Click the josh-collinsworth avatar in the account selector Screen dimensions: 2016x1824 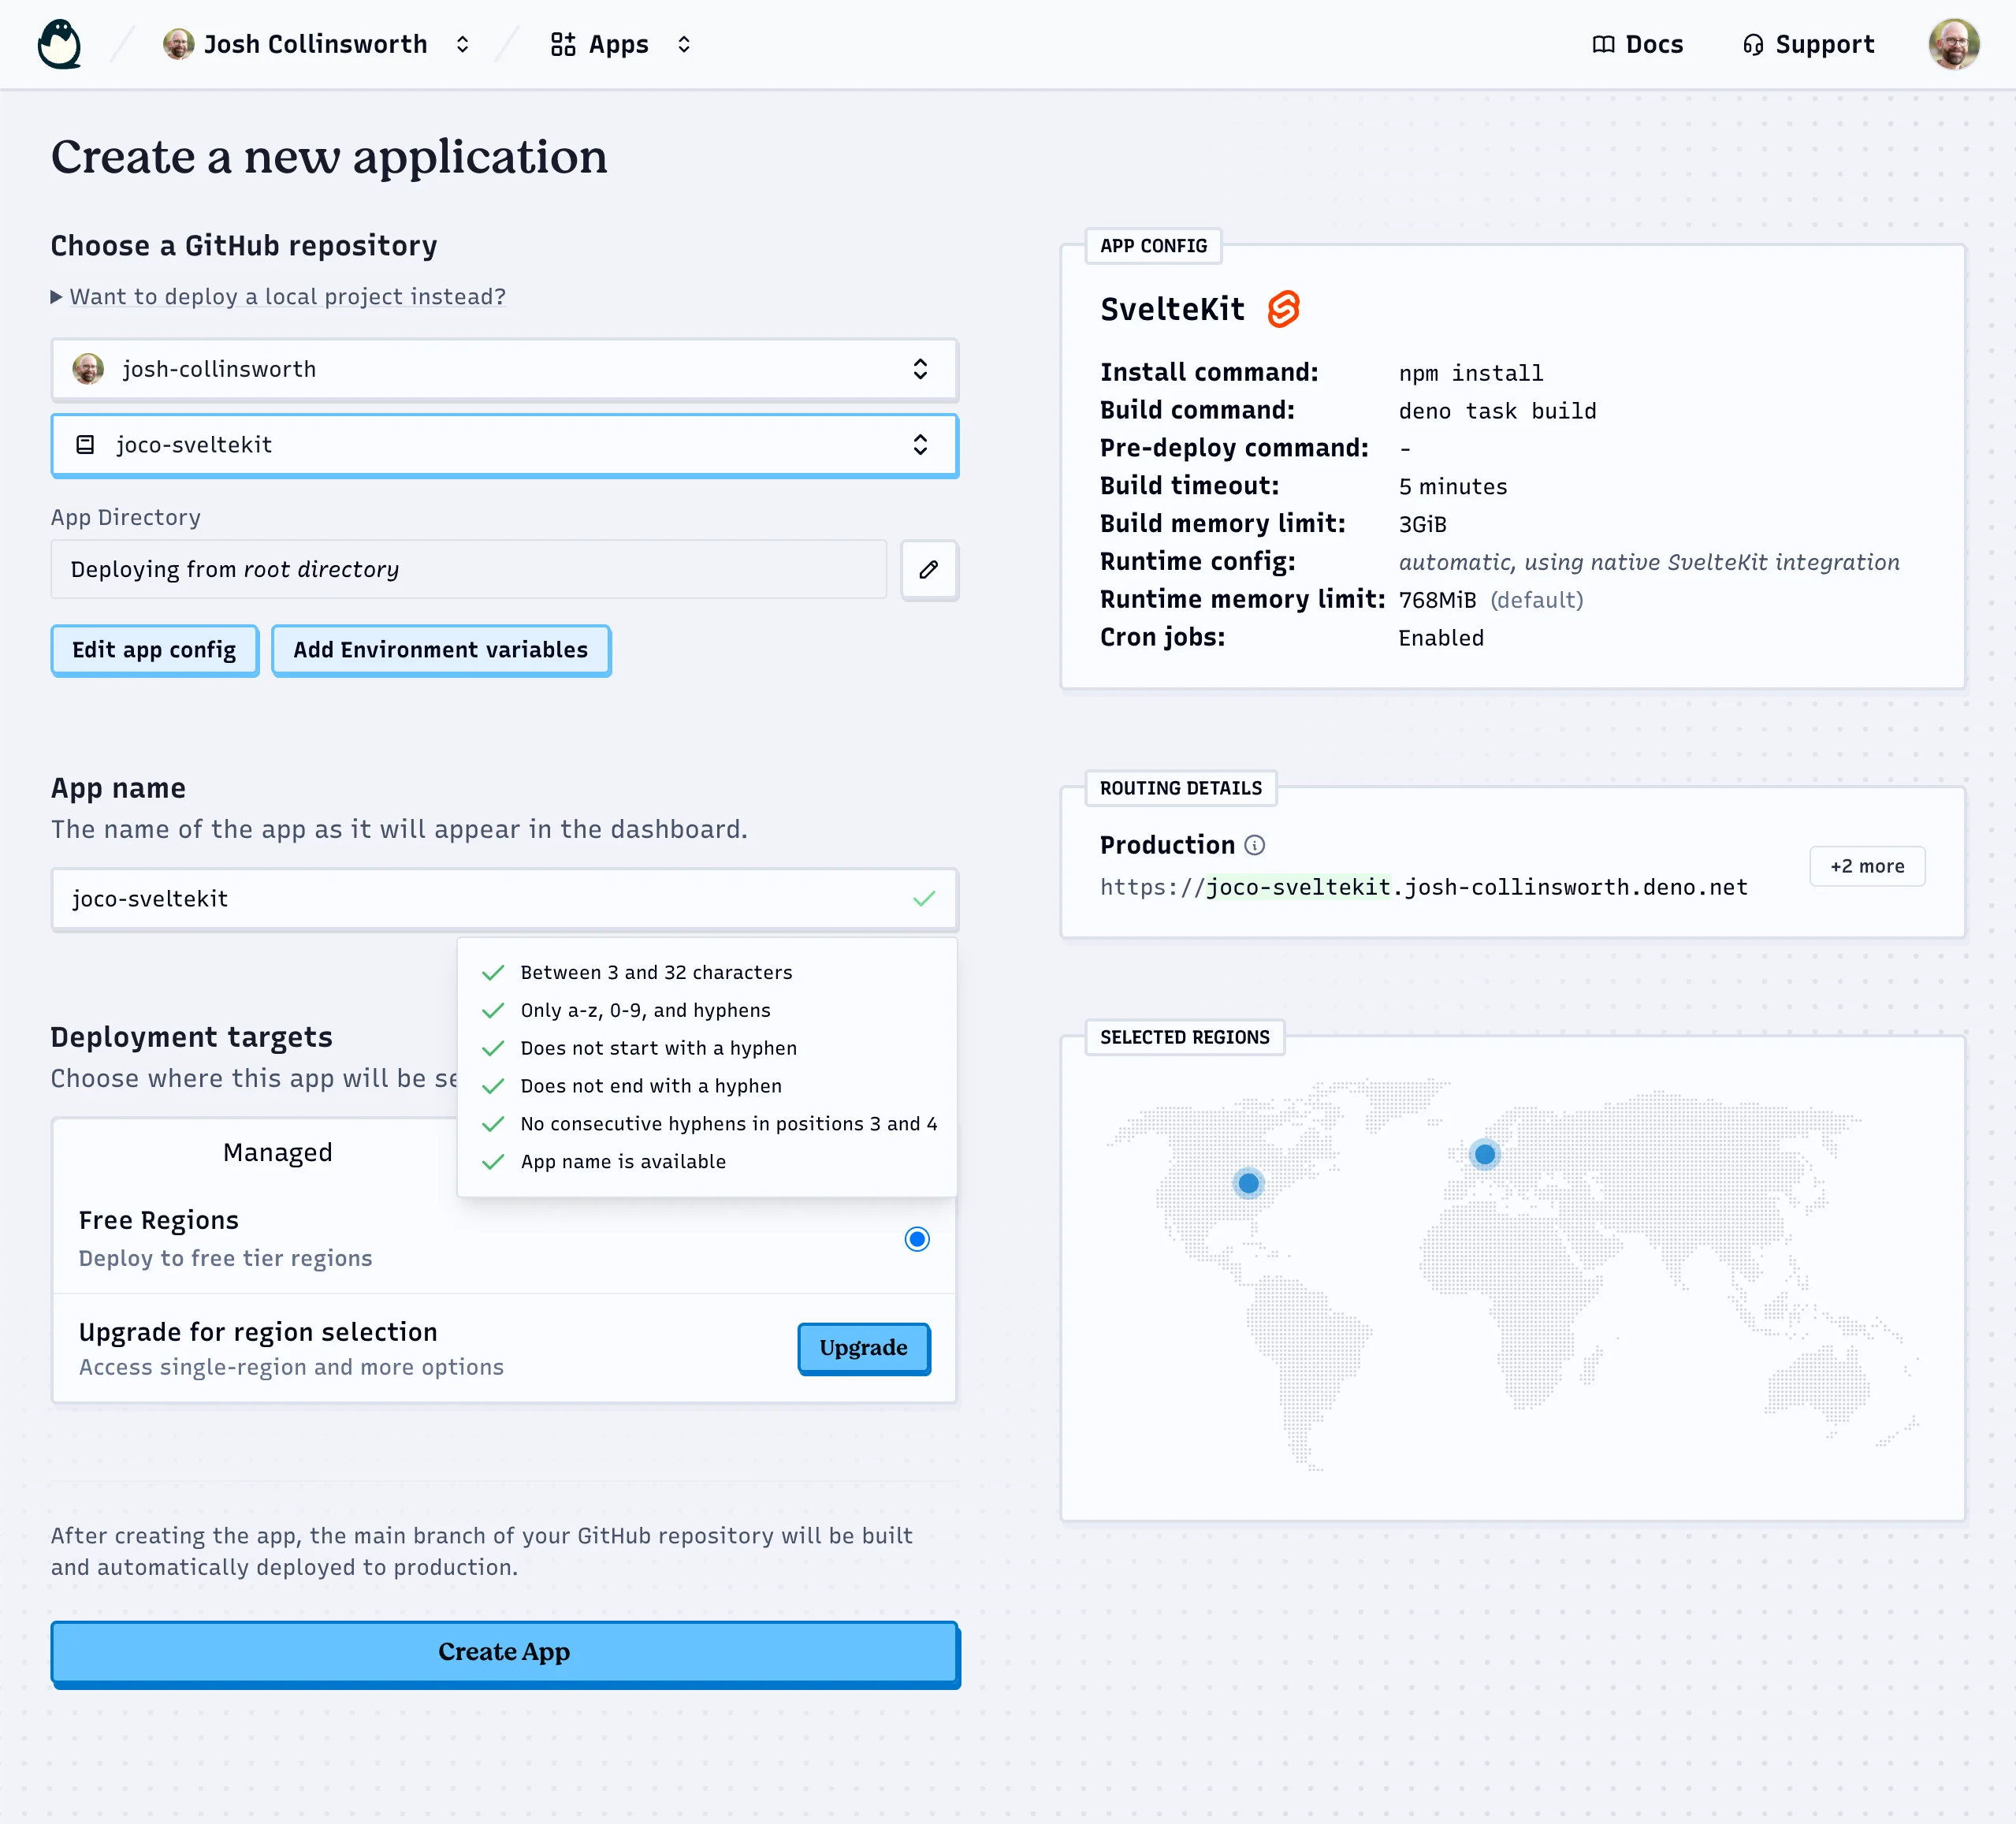click(x=88, y=369)
